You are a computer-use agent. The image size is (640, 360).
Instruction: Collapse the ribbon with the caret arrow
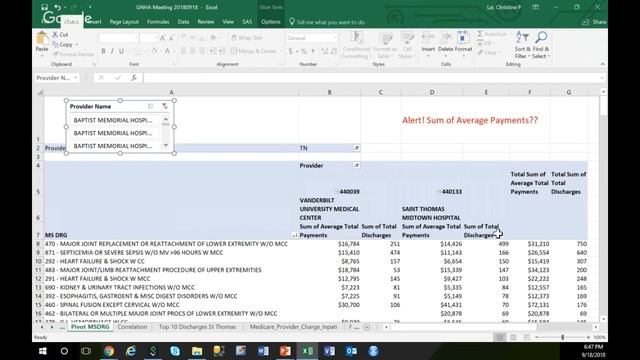[x=602, y=64]
